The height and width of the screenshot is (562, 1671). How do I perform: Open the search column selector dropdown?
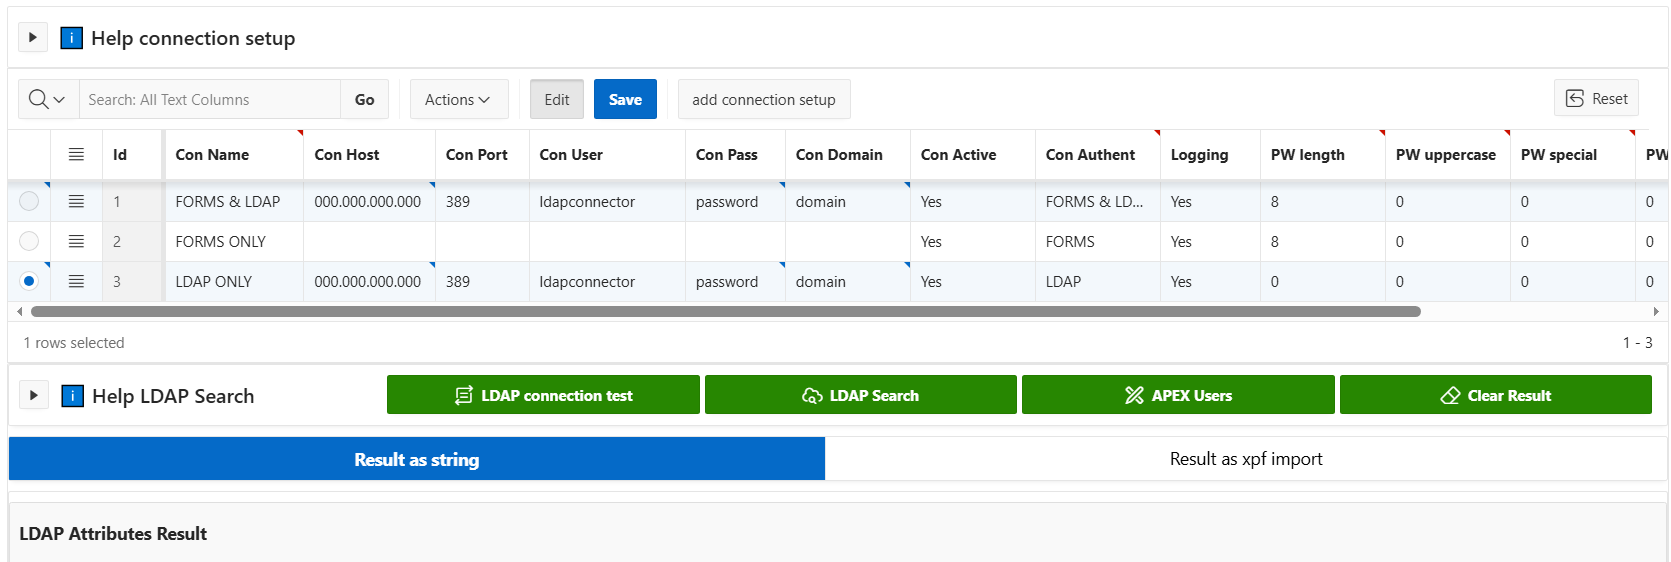pos(48,99)
